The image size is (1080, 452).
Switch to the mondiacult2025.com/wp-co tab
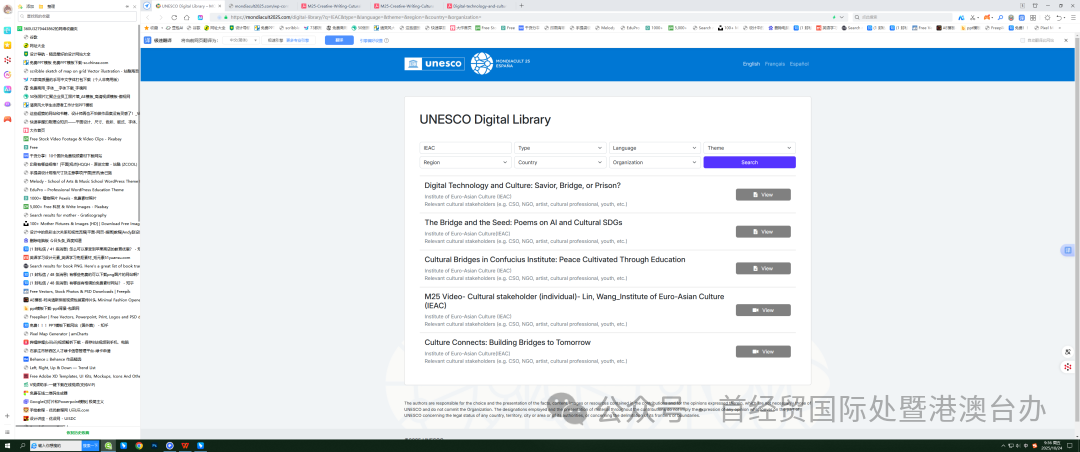point(260,6)
